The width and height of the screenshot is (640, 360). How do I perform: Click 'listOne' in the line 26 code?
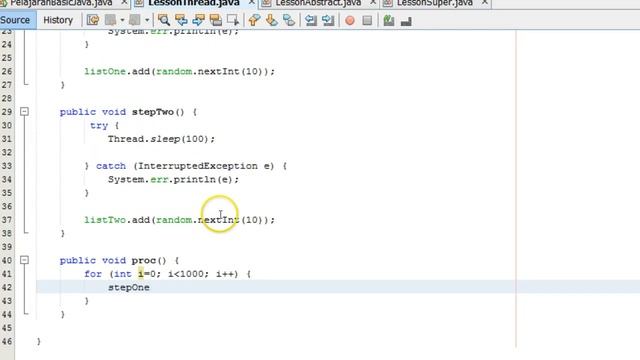pyautogui.click(x=105, y=71)
